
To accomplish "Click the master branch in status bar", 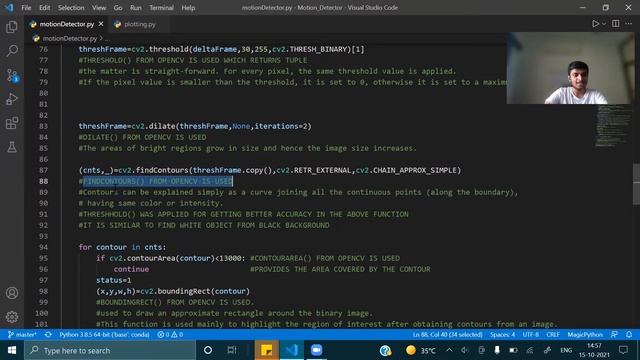I will (x=22, y=335).
